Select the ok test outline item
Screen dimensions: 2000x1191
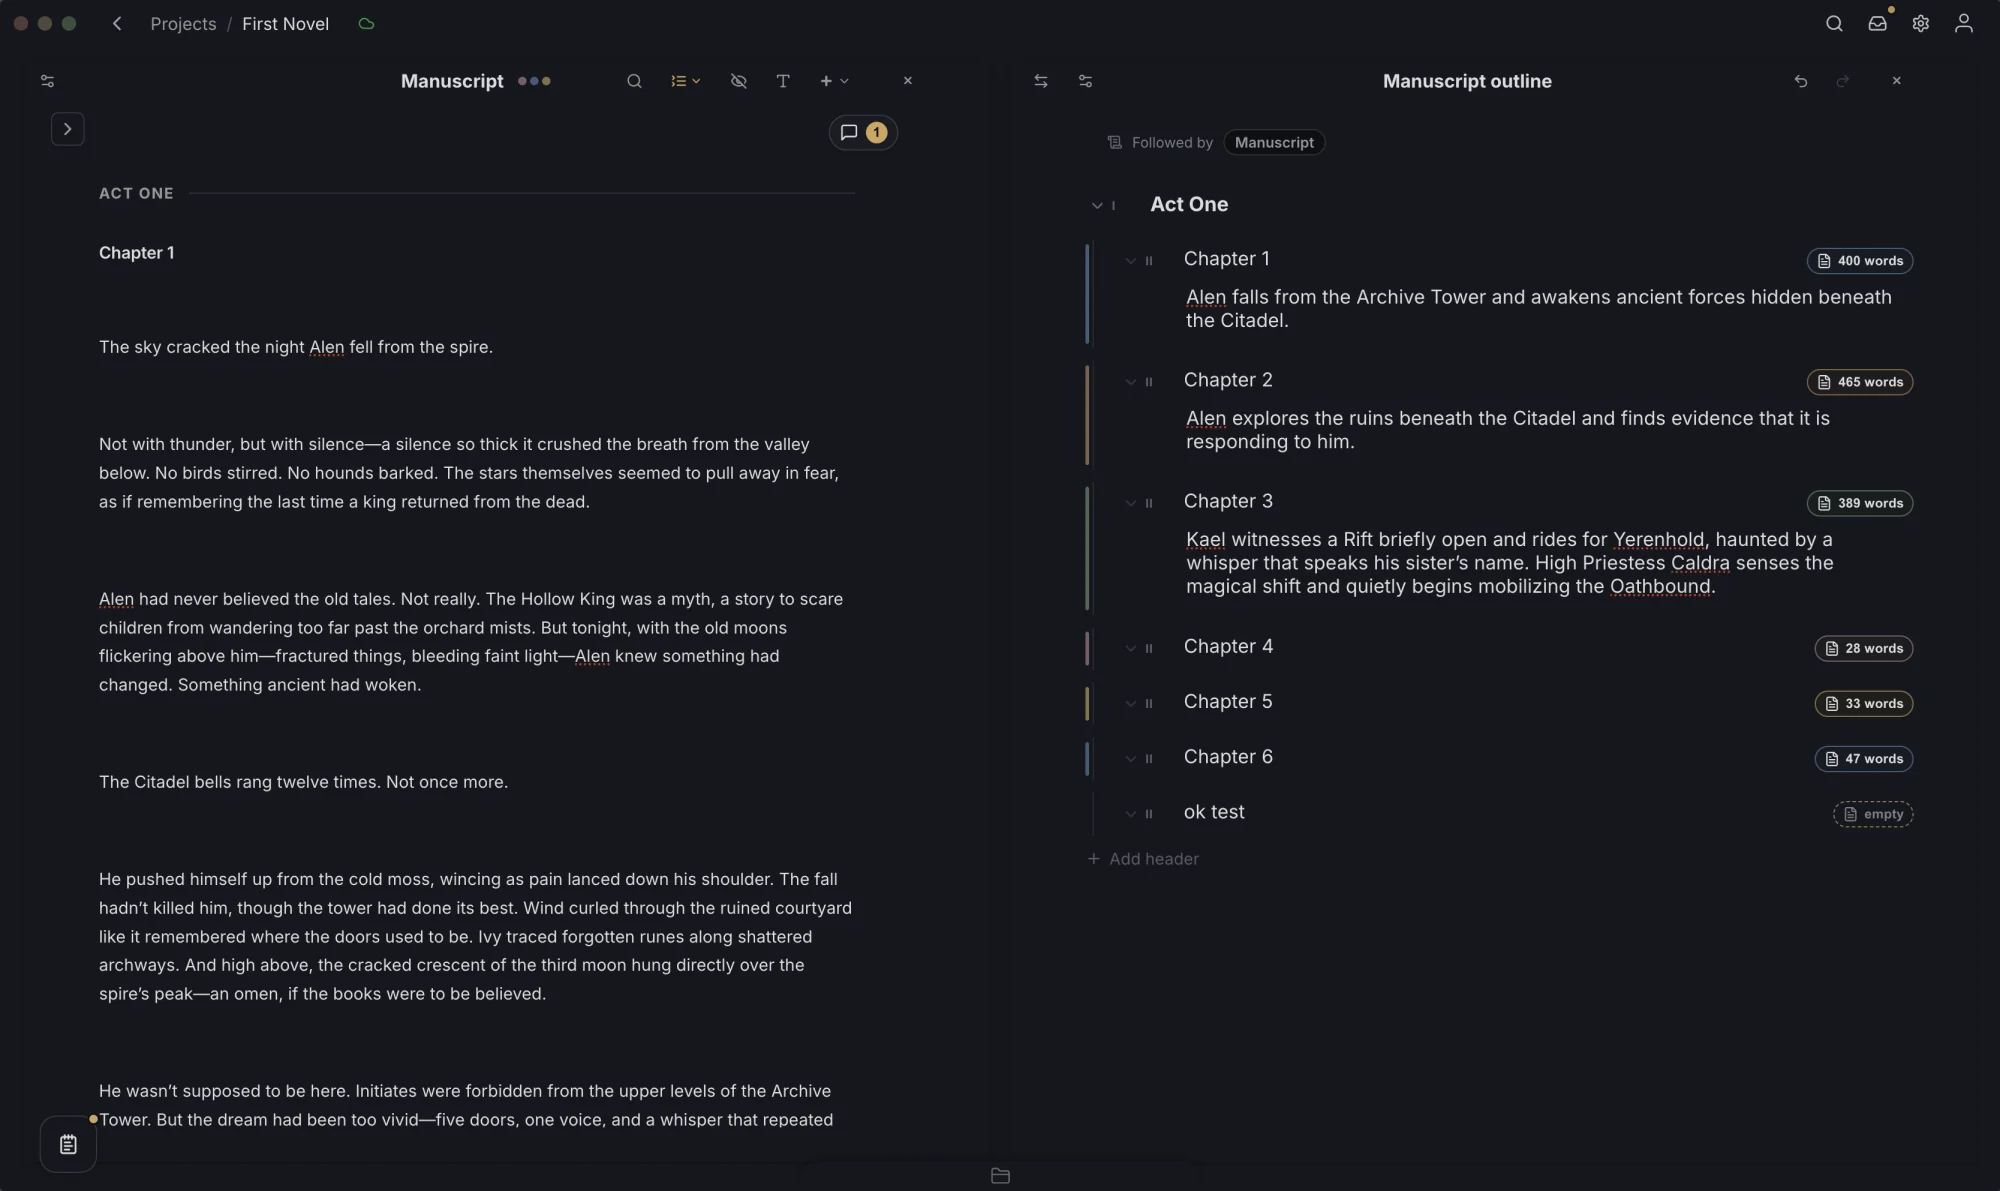click(x=1214, y=812)
